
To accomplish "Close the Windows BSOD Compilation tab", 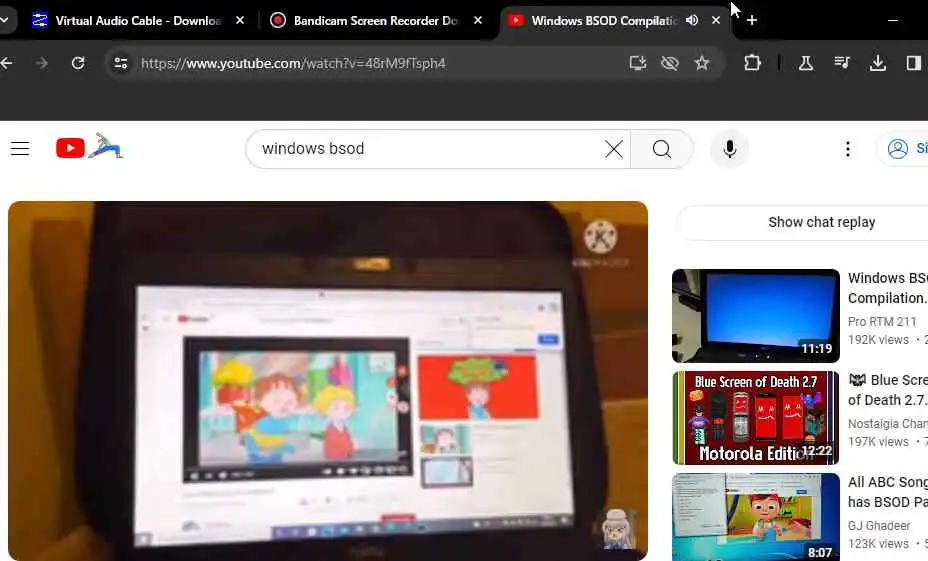I will 716,21.
